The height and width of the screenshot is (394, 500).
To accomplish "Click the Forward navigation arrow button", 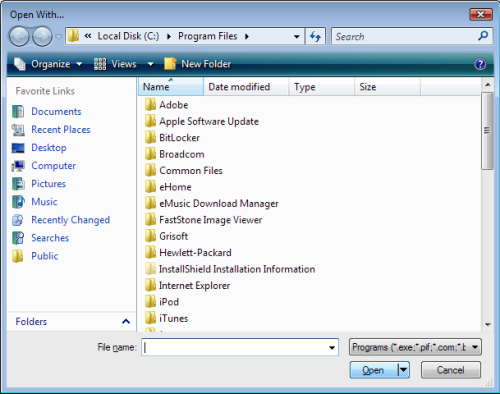I will [x=42, y=36].
